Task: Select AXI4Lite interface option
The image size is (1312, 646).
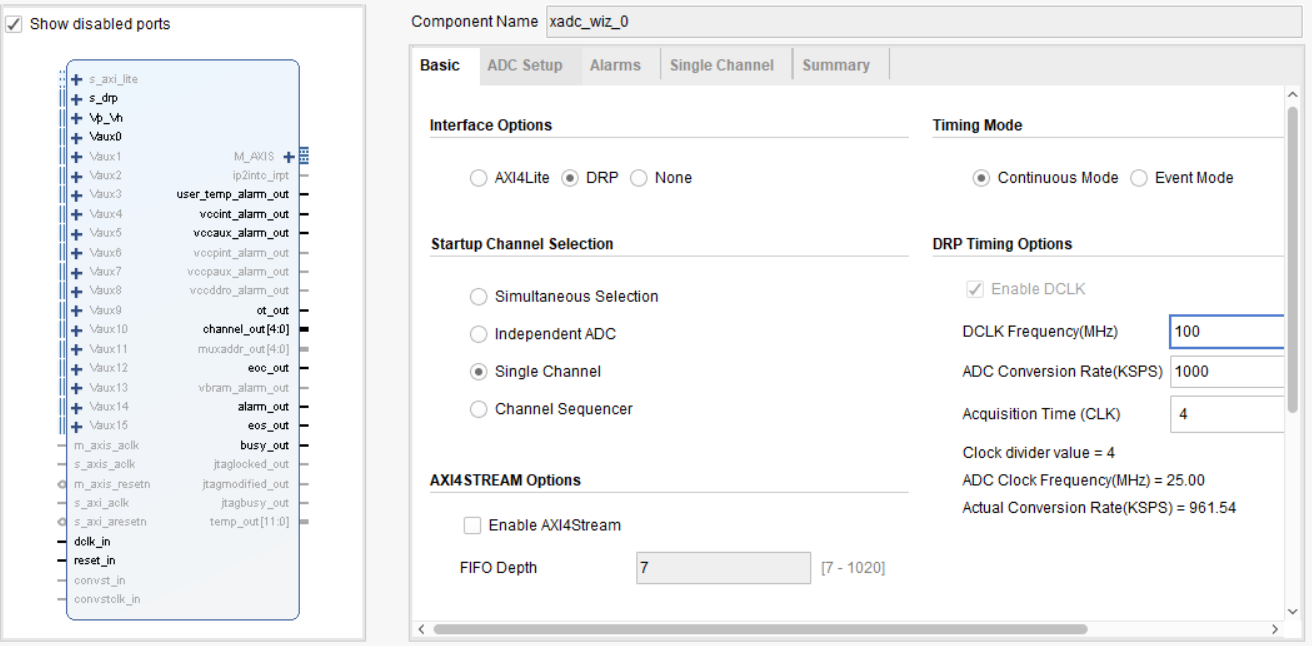Action: point(478,178)
